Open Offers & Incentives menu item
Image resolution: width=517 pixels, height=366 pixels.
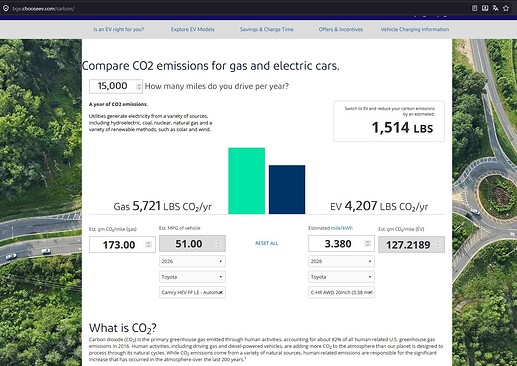click(341, 29)
